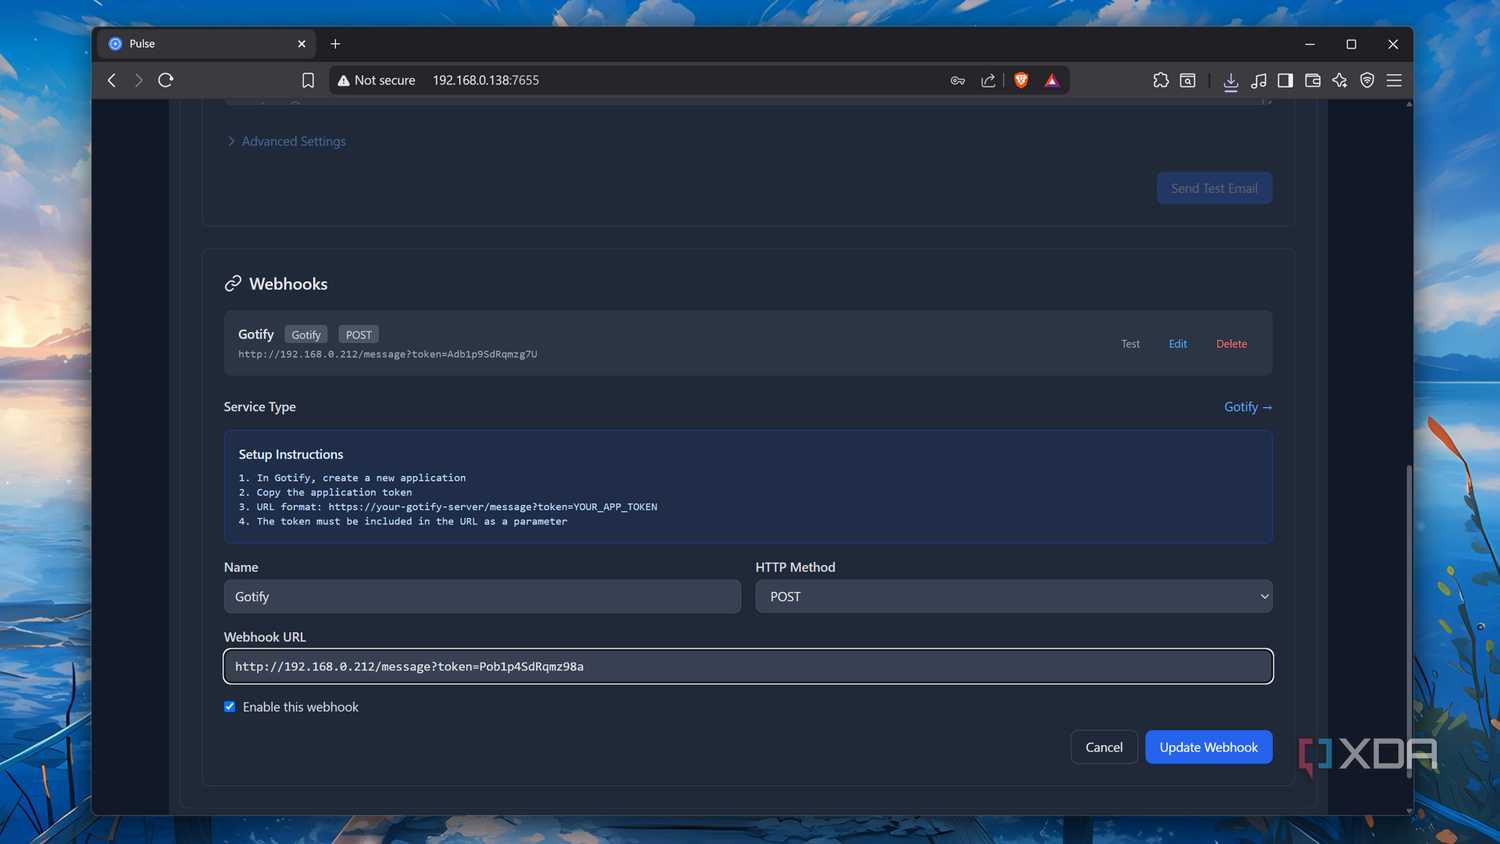Open Leo AI assistant sparkle icon
Screen dimensions: 1500x844
click(x=1340, y=80)
